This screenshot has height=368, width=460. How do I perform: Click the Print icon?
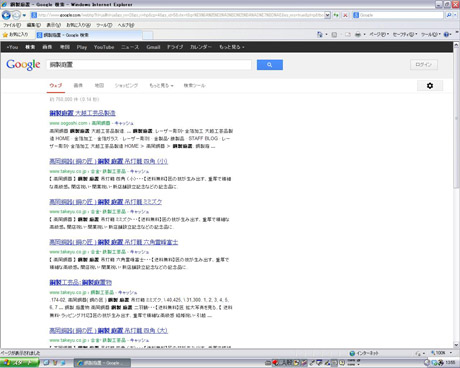pyautogui.click(x=358, y=34)
